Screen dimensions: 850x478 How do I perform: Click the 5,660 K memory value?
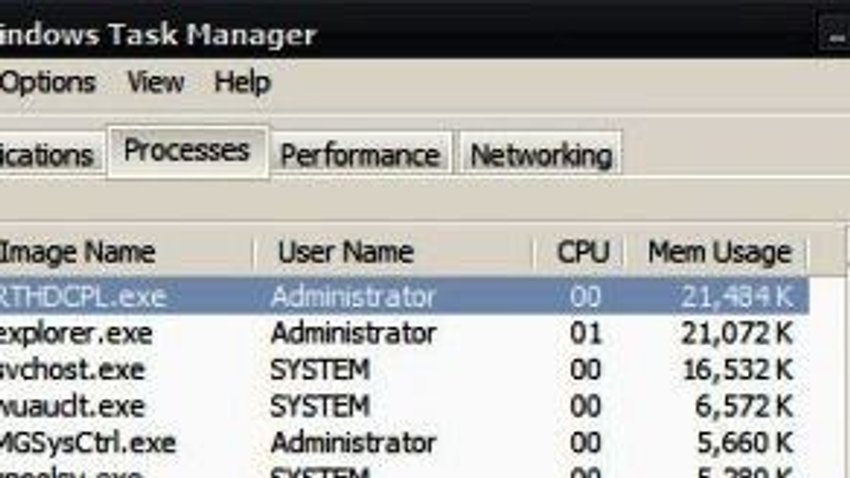[x=745, y=443]
